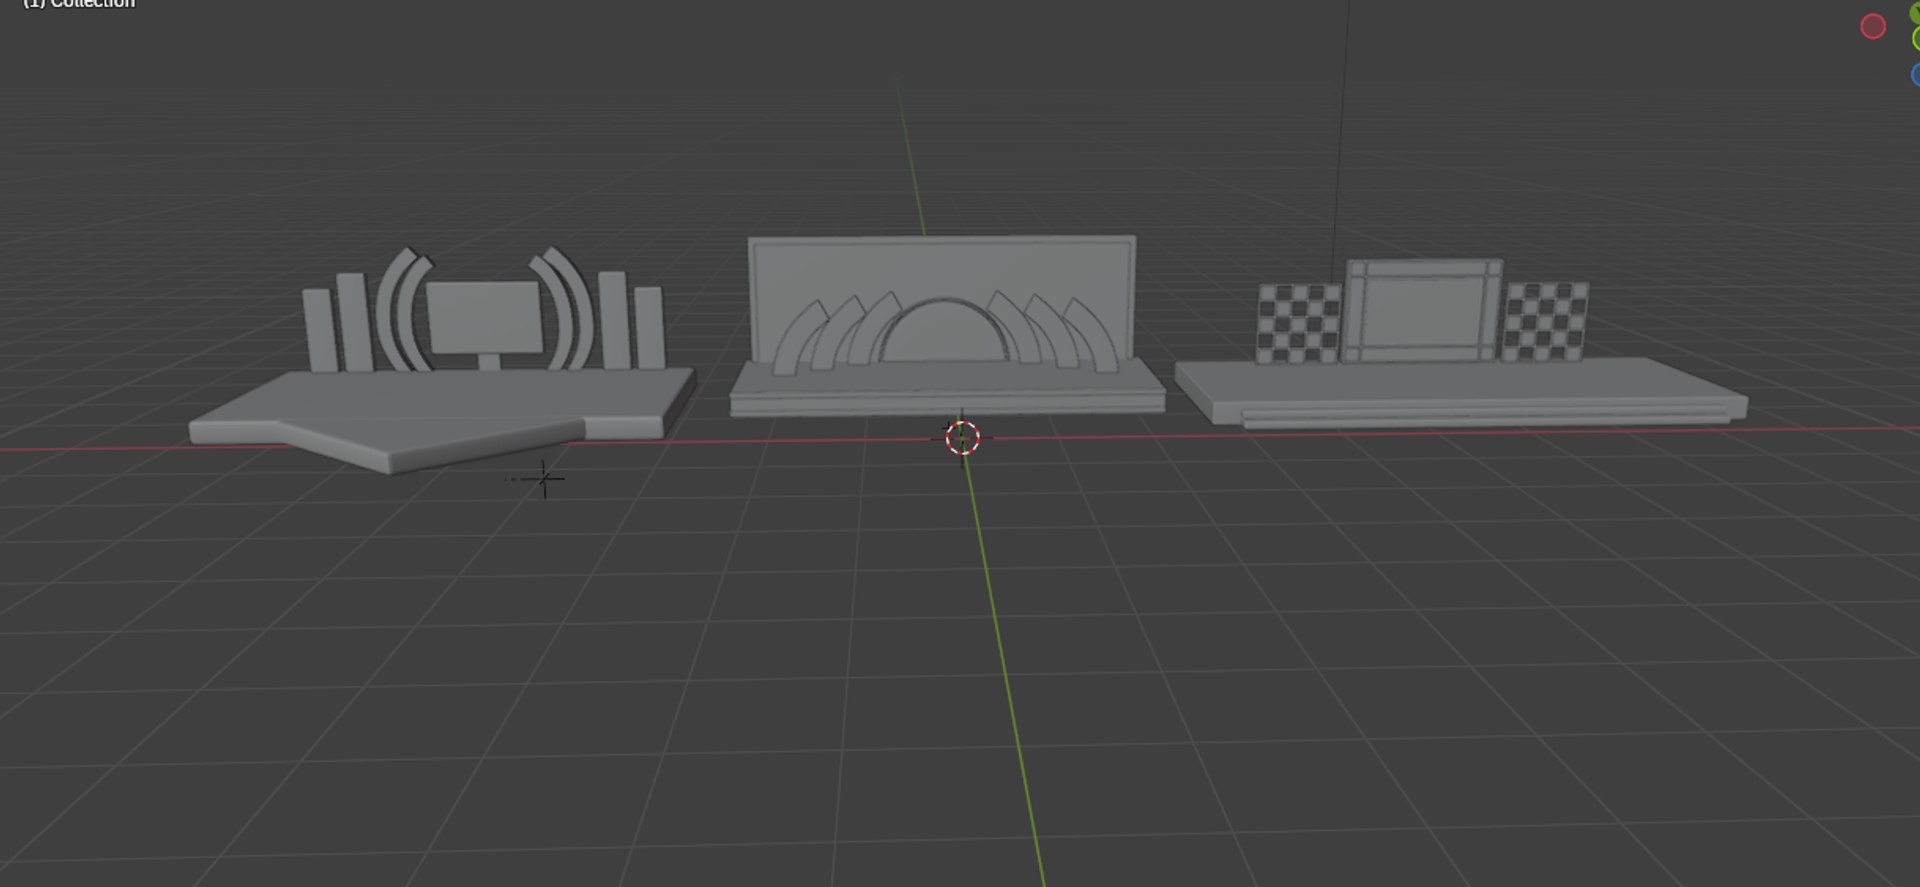This screenshot has width=1920, height=887.
Task: Select the stage model with curved arcs and pillars
Action: 442,360
